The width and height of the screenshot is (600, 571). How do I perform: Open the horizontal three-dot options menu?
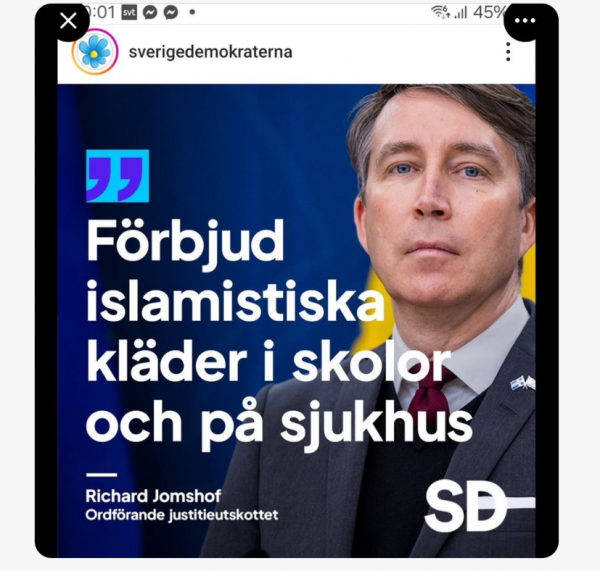525,21
